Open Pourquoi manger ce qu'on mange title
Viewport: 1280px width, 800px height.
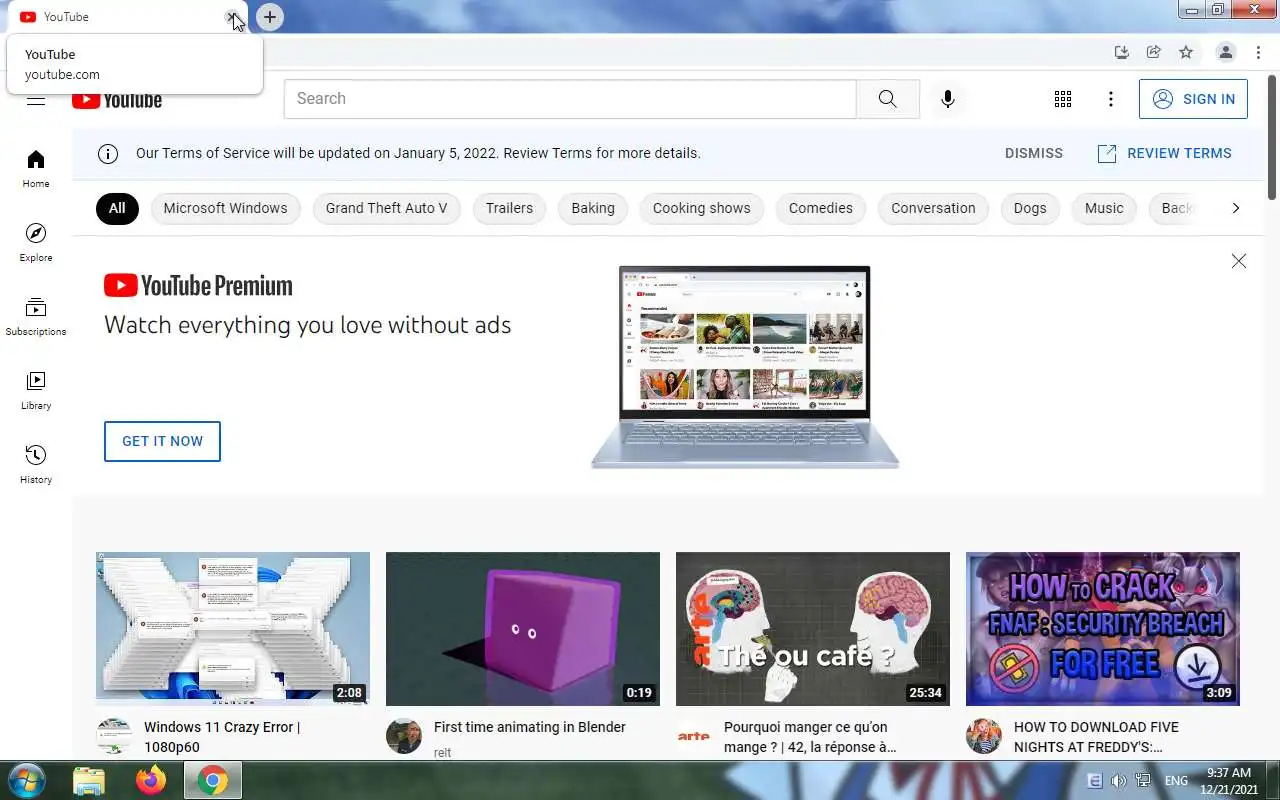click(810, 737)
